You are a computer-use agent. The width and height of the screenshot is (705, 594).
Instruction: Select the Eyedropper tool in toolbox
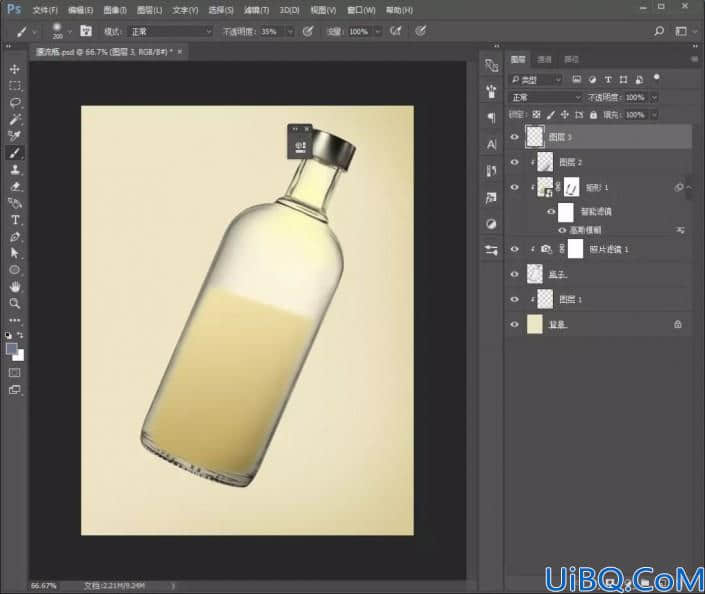click(14, 136)
